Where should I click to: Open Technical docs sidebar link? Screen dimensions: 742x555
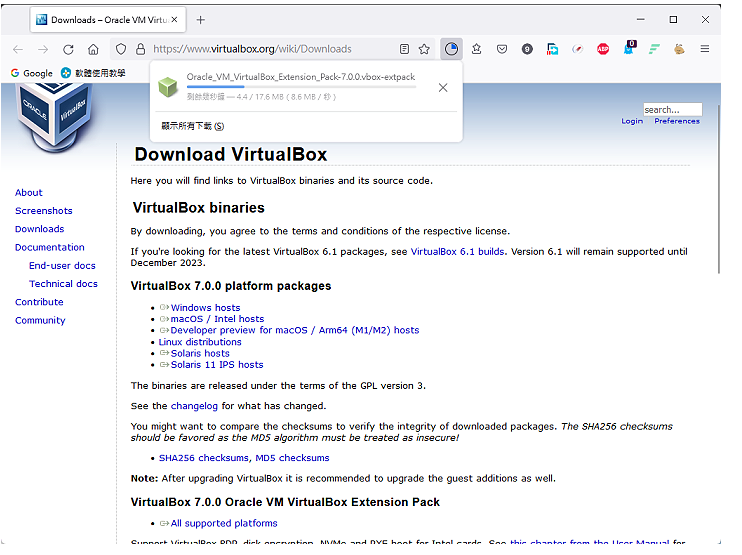point(63,284)
